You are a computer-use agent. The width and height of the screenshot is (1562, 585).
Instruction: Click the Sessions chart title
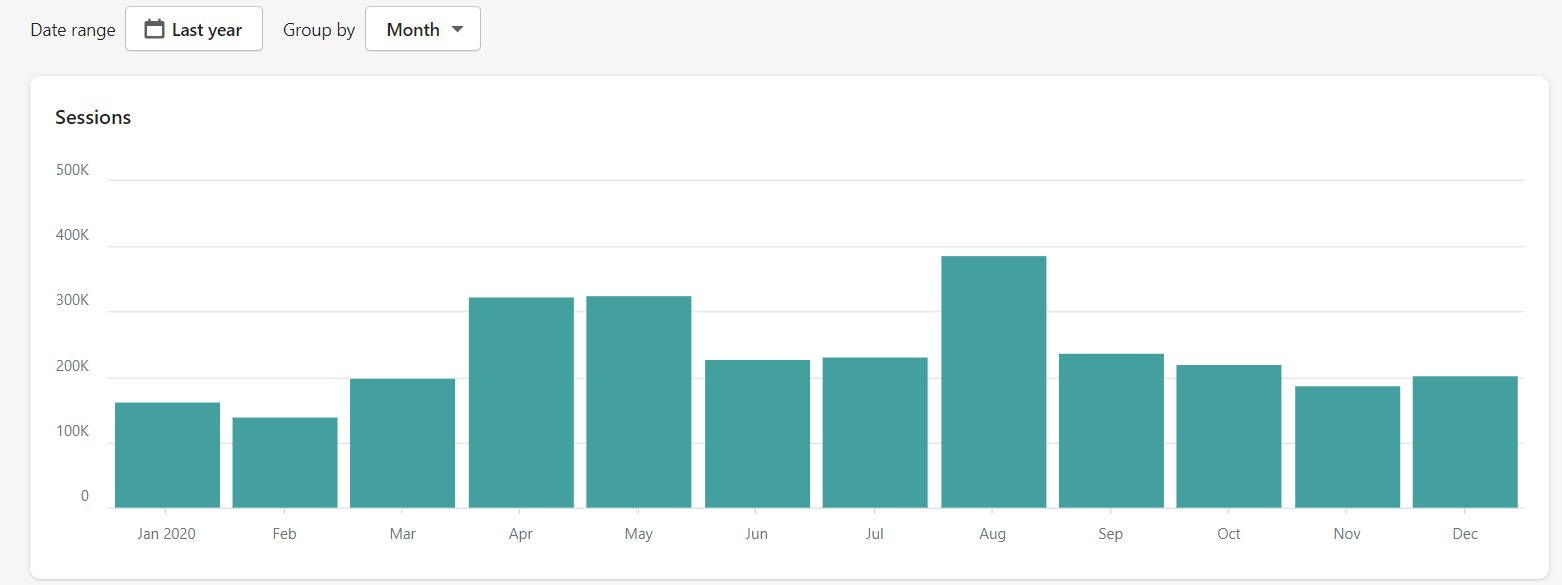93,117
